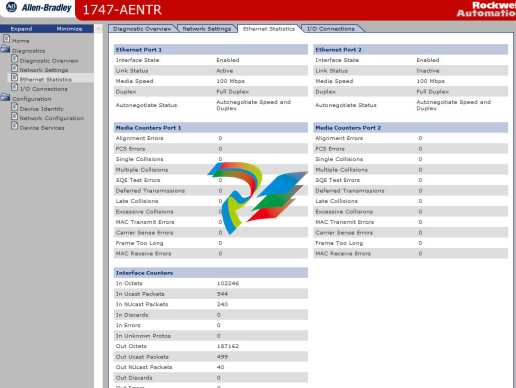The image size is (516, 388).
Task: Click the Interface Counters section header
Action: [211, 273]
